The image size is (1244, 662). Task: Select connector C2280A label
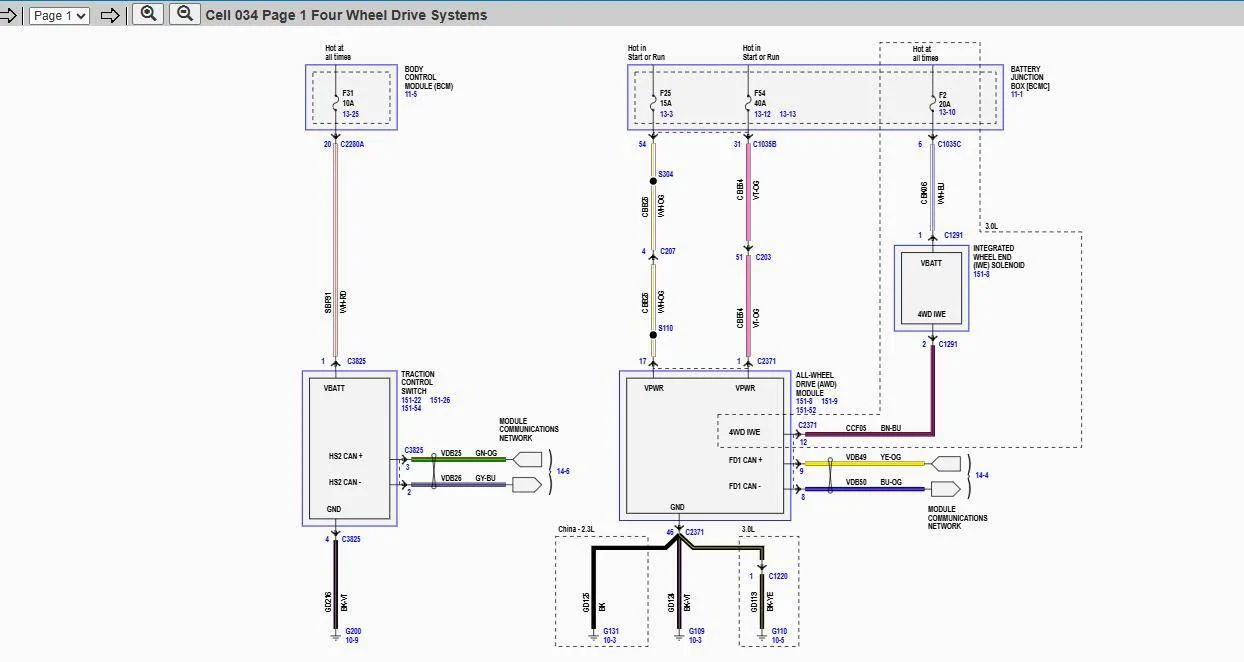[352, 144]
